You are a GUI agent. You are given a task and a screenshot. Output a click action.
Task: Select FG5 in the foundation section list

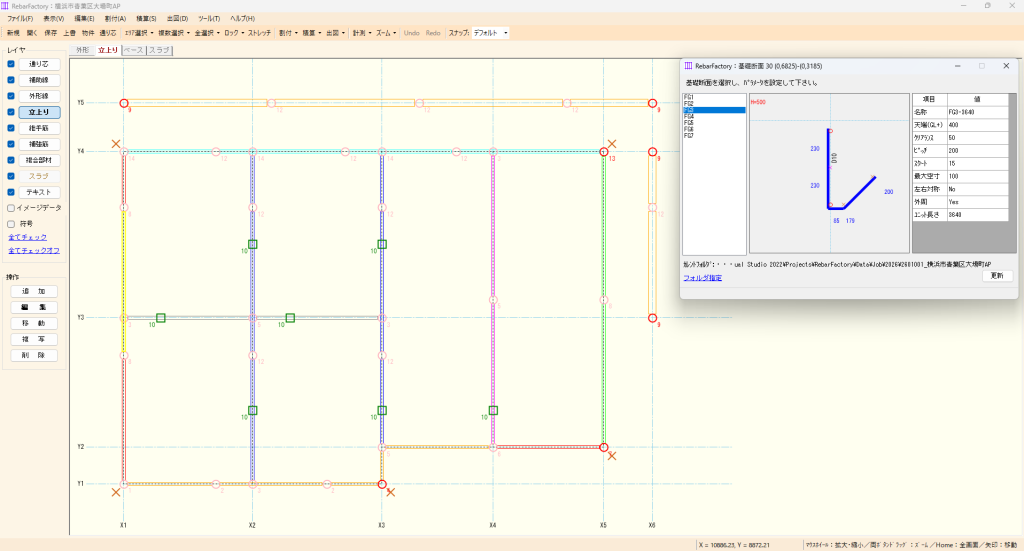click(689, 123)
